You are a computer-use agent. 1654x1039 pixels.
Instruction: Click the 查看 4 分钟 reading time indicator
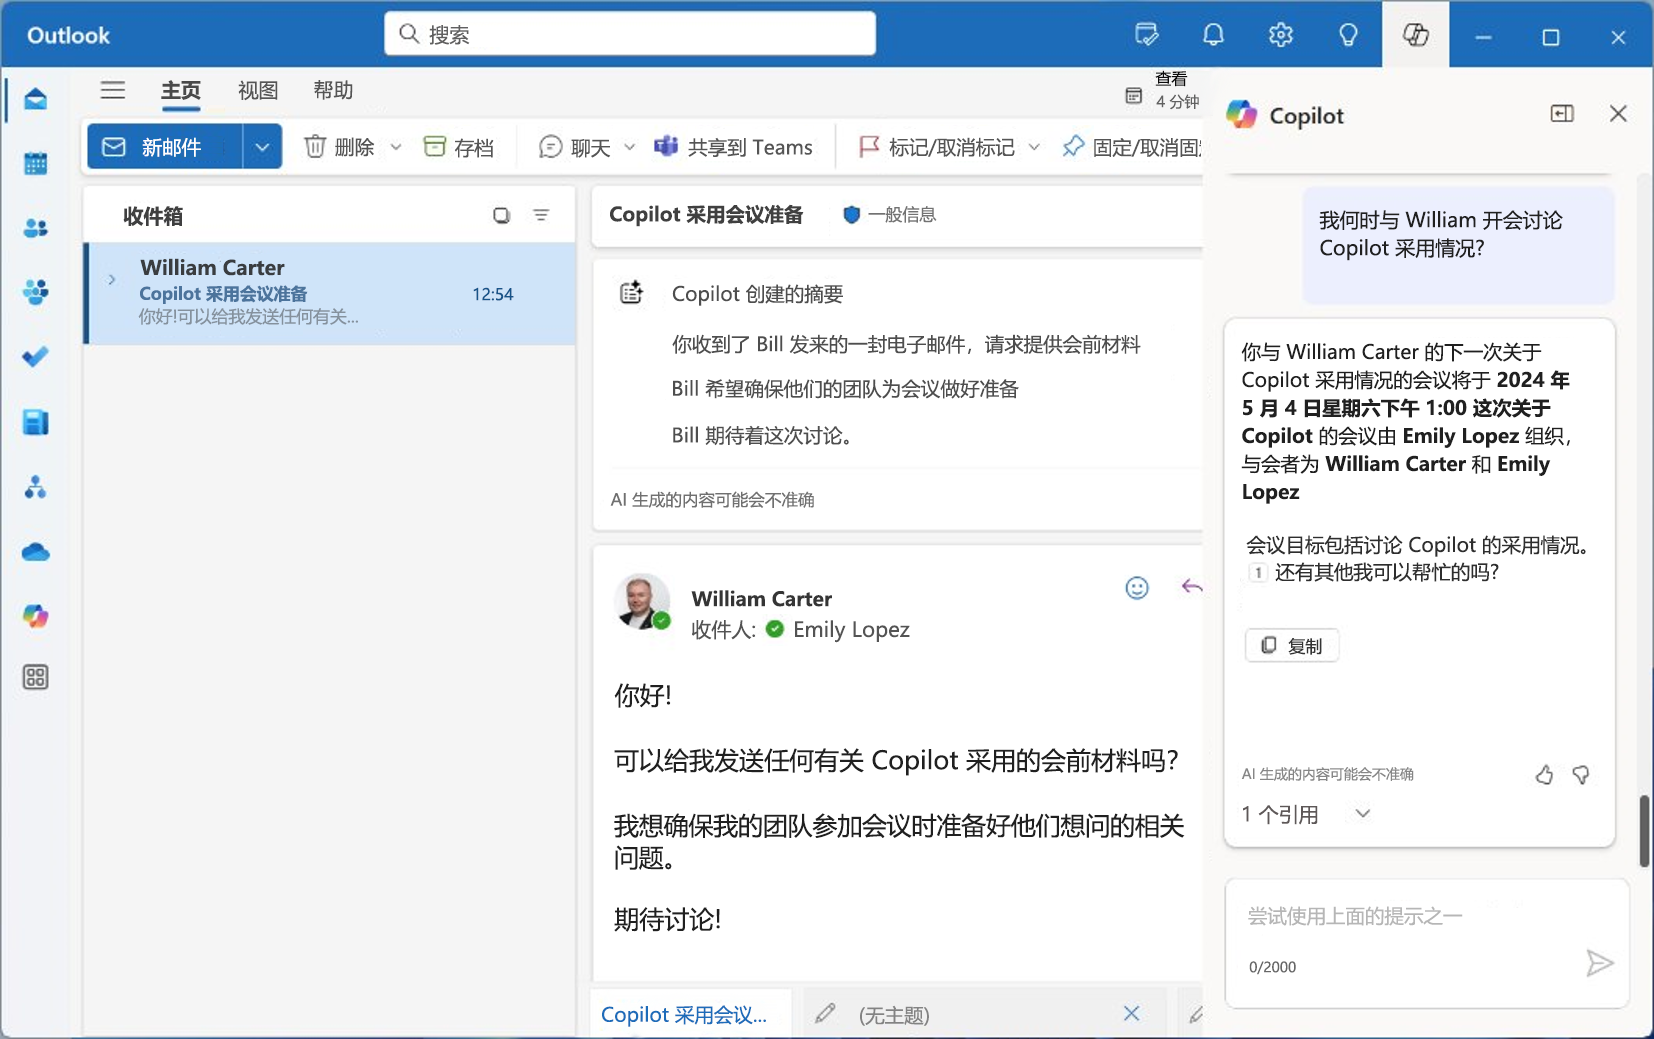pyautogui.click(x=1162, y=90)
